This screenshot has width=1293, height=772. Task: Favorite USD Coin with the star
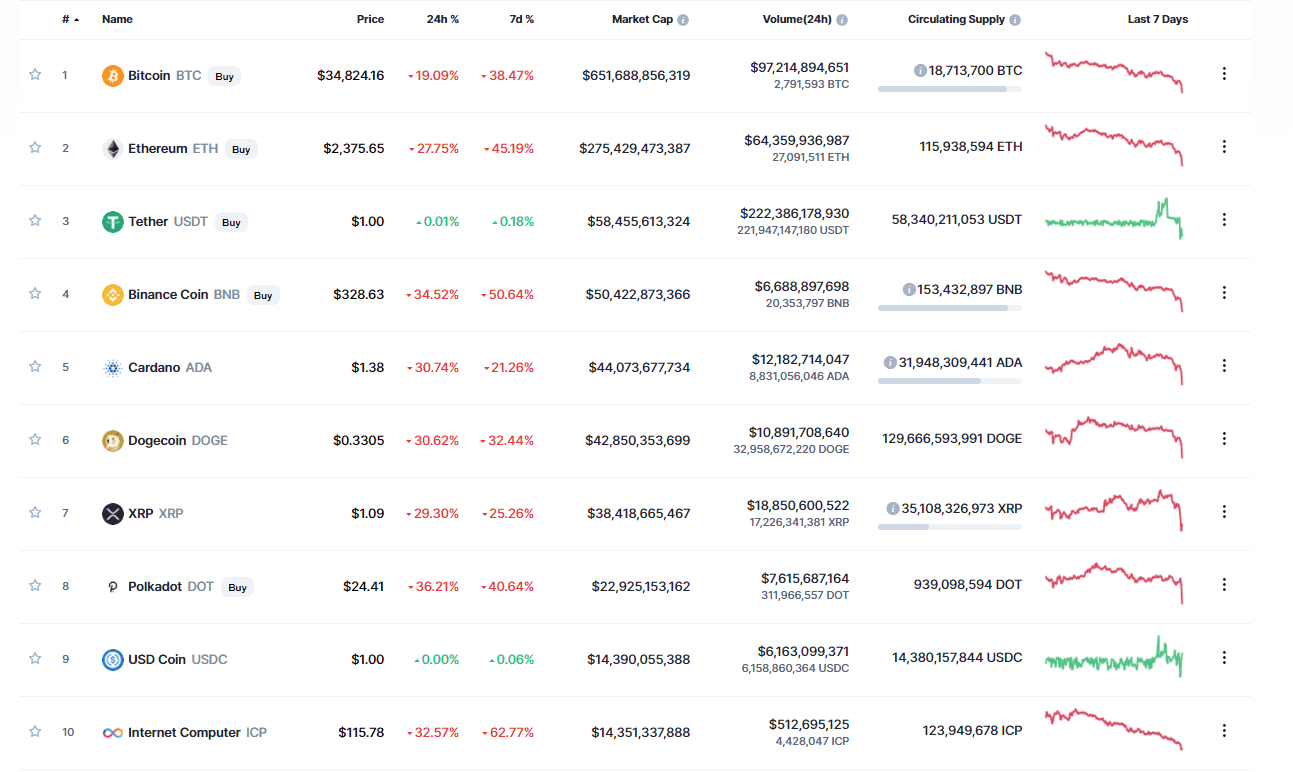click(35, 659)
